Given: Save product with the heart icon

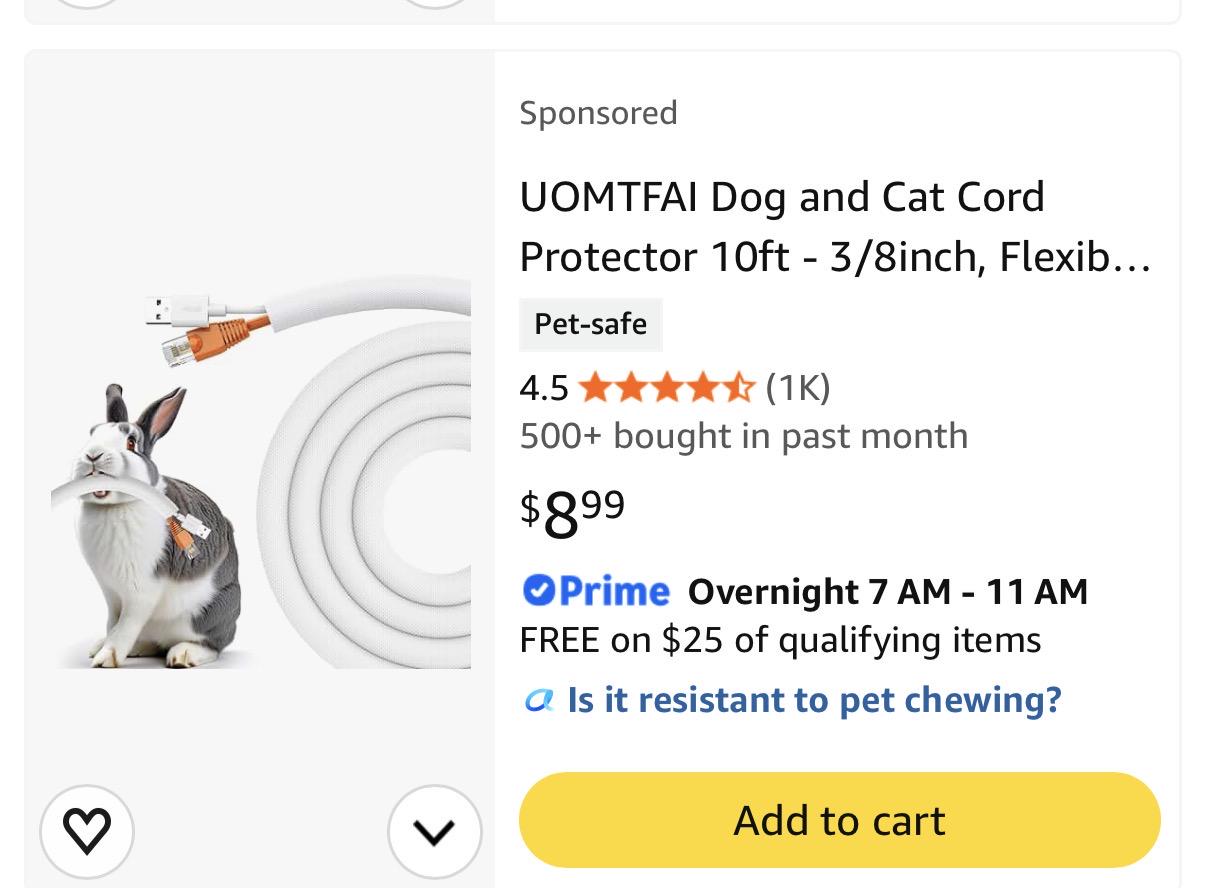Looking at the screenshot, I should [86, 831].
